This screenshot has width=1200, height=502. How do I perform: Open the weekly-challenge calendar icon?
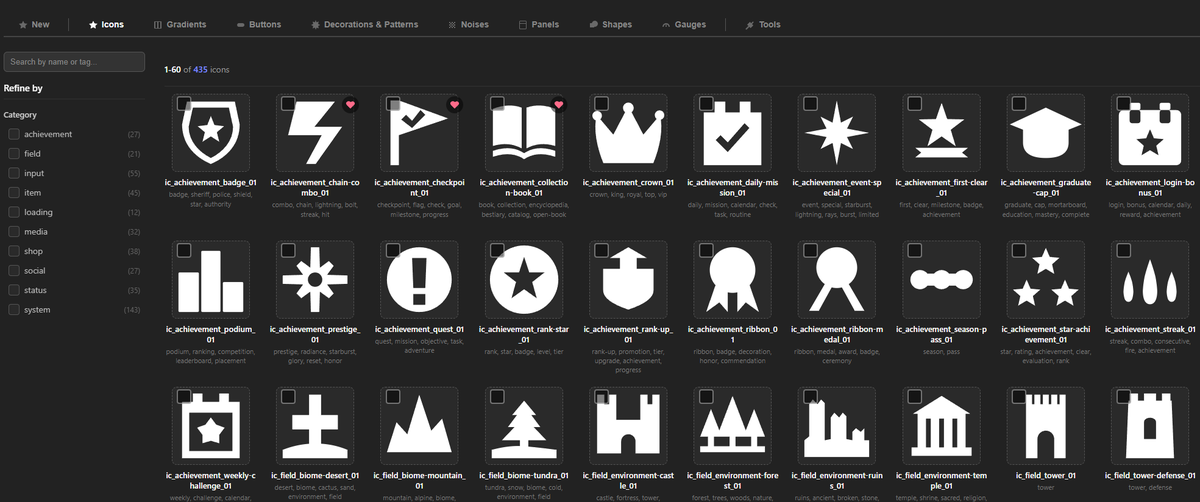pos(210,425)
